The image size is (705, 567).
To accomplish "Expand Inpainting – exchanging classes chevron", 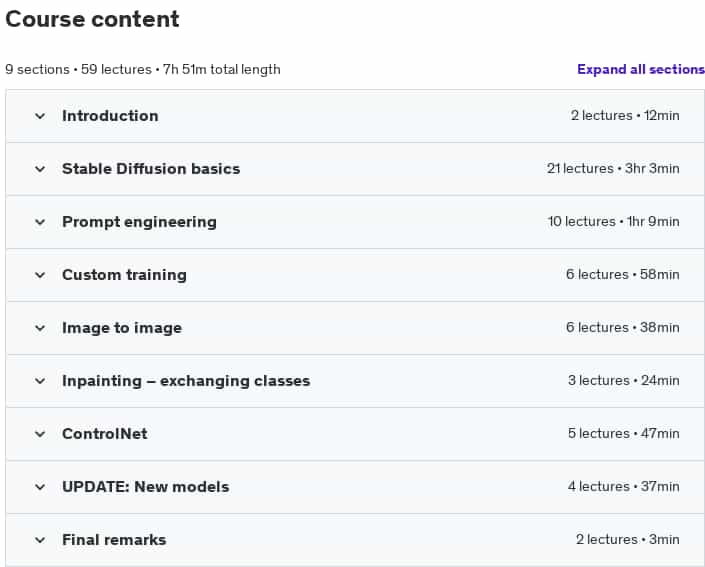I will 40,381.
